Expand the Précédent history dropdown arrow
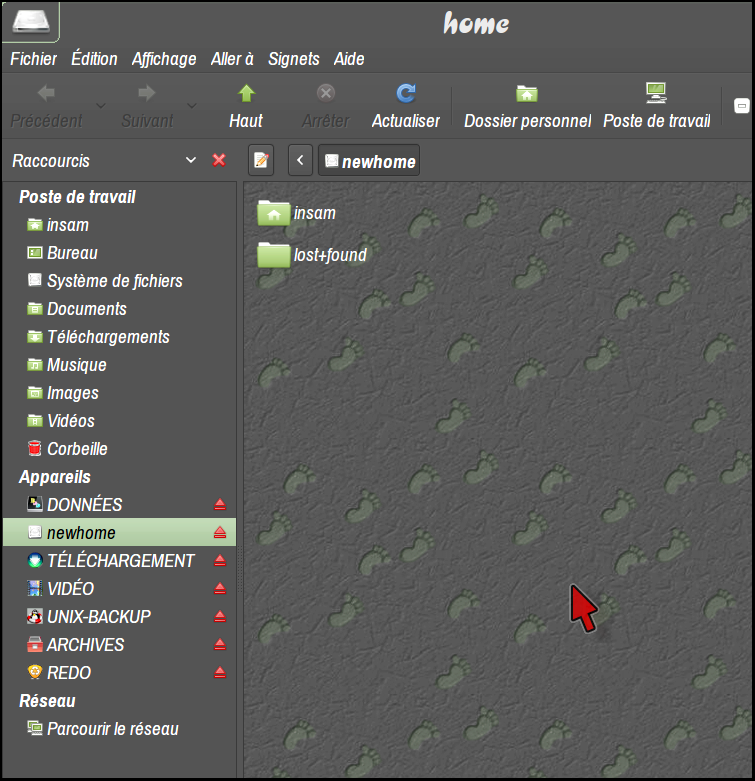 pyautogui.click(x=100, y=105)
